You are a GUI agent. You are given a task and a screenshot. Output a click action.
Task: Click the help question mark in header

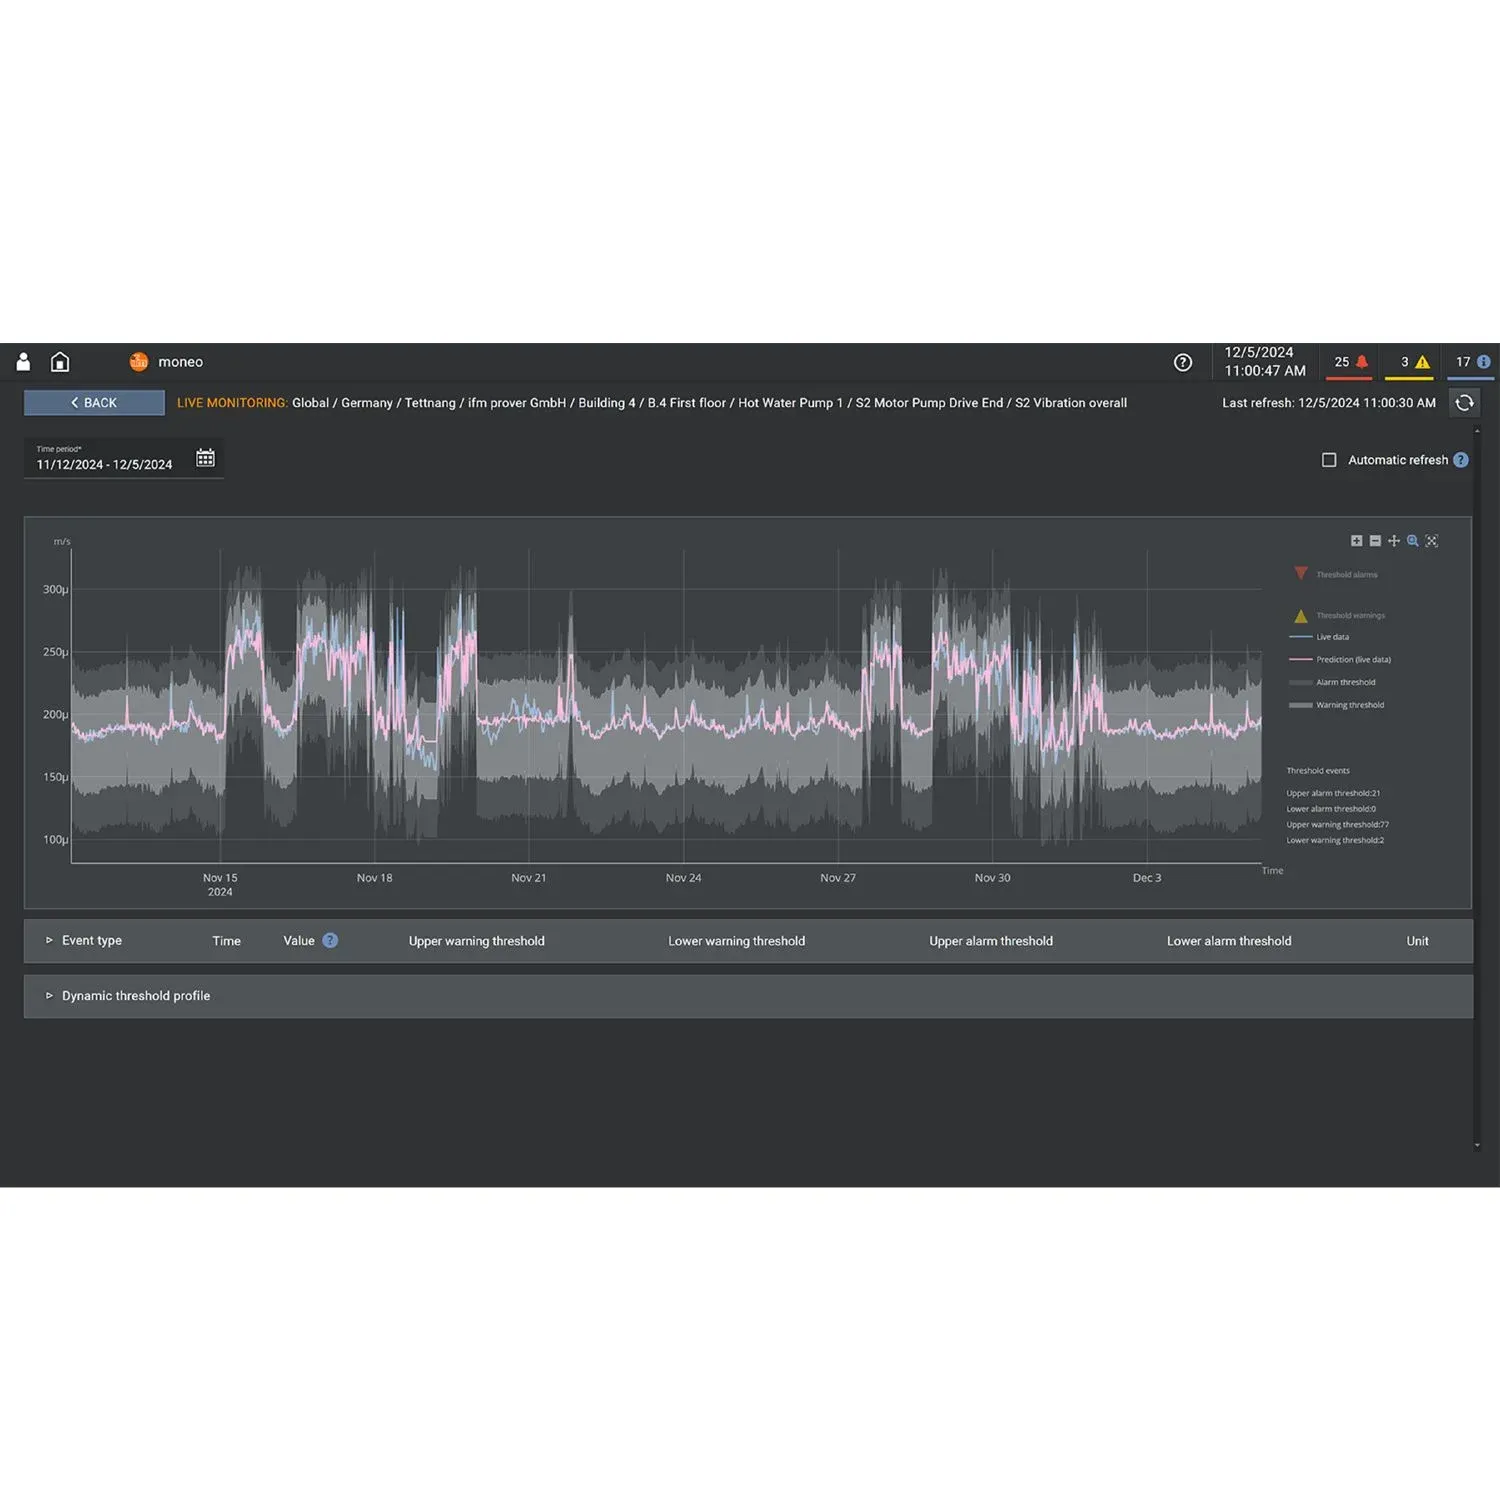1183,362
